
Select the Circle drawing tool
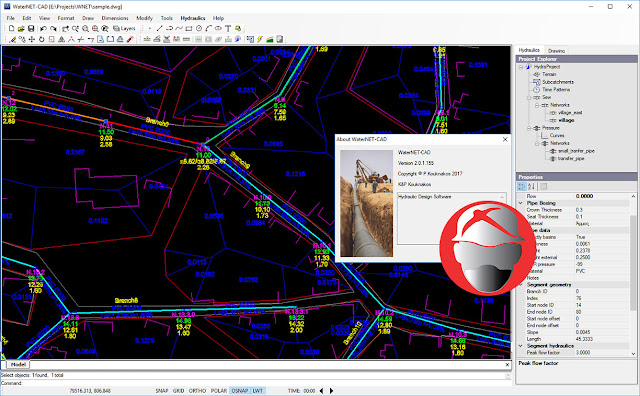point(199,29)
